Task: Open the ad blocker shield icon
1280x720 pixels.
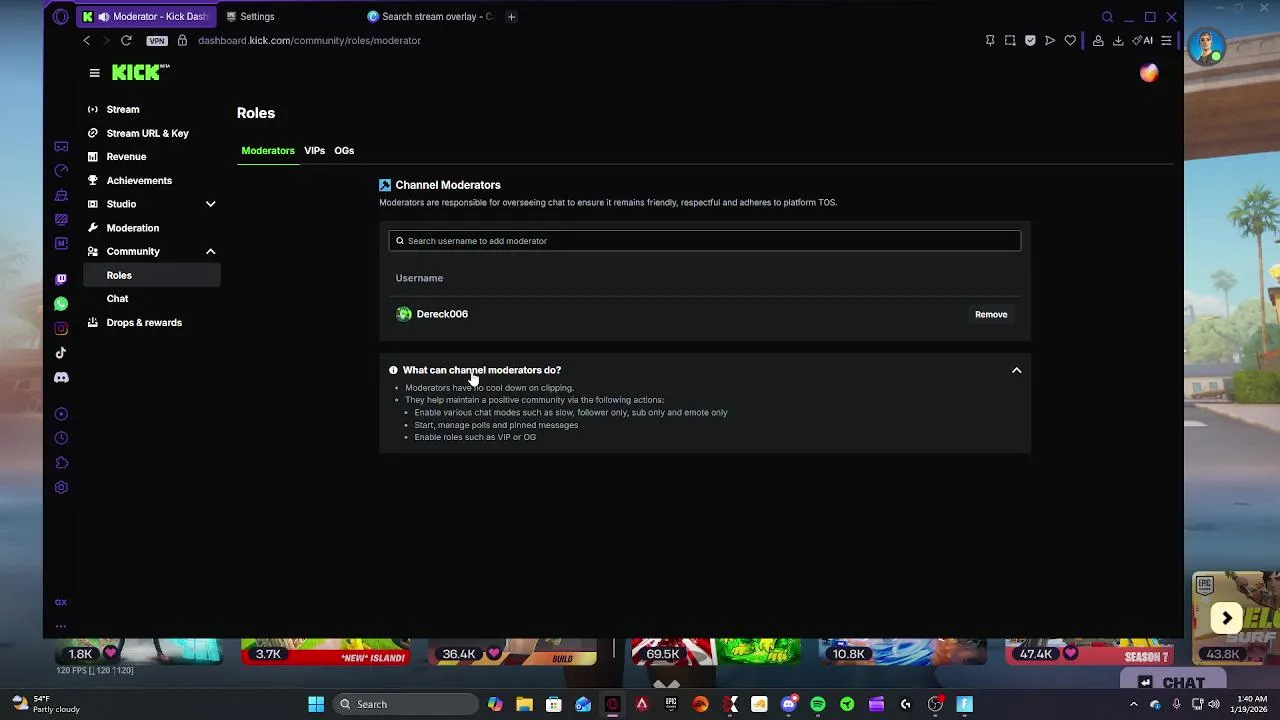Action: pos(1030,41)
